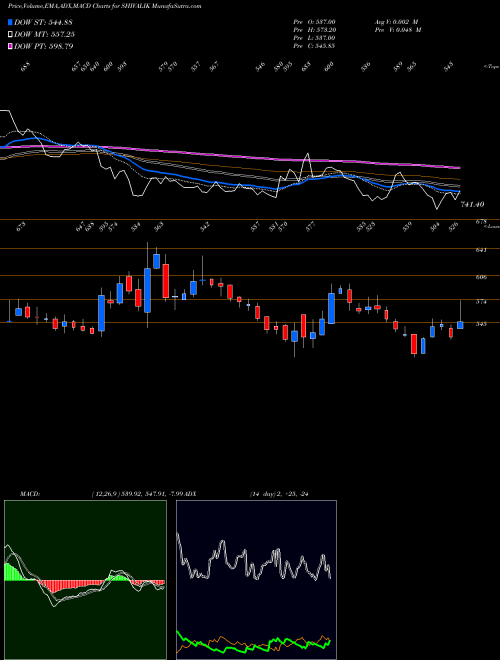Click the 545 price axis label
The image size is (500, 660).
(481, 324)
